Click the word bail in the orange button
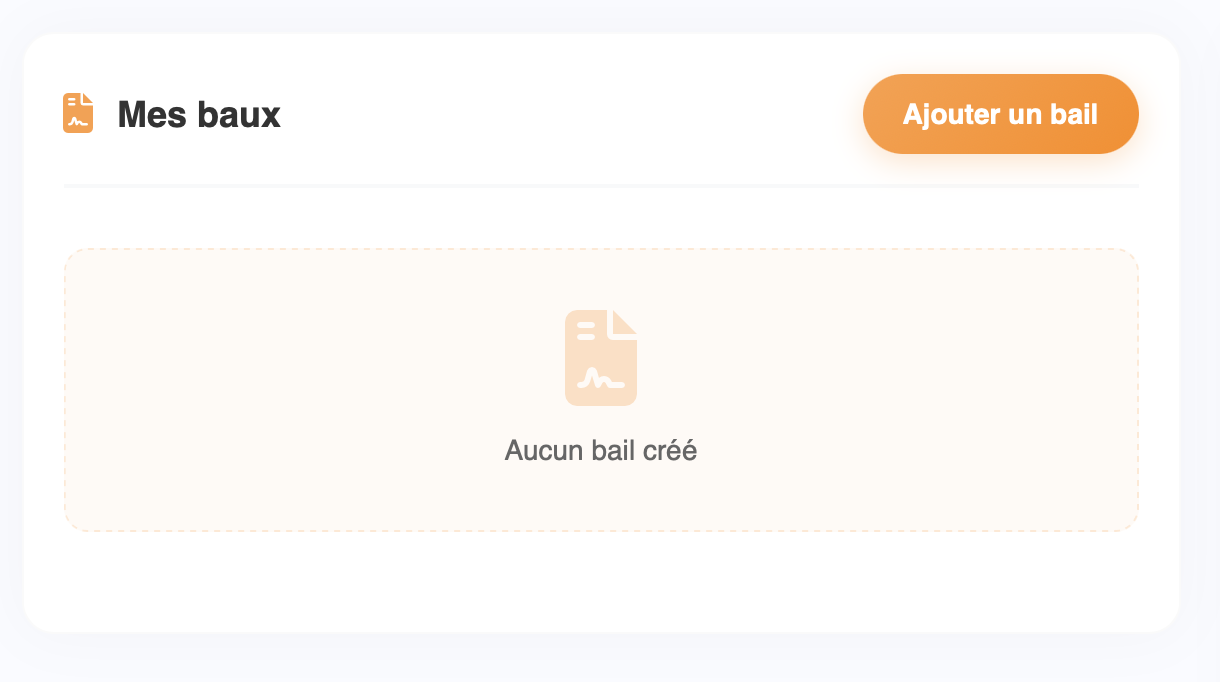The height and width of the screenshot is (682, 1220). point(1074,114)
